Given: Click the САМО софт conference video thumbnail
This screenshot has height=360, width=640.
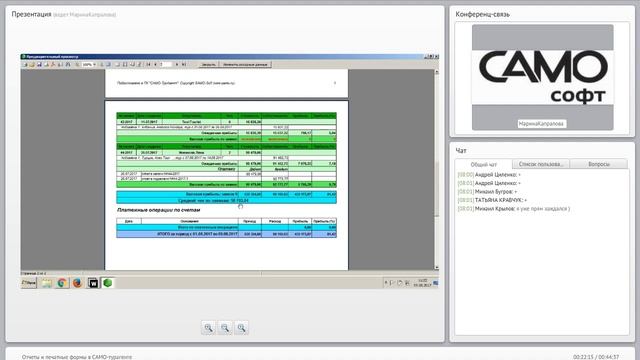Looking at the screenshot, I should [x=542, y=77].
